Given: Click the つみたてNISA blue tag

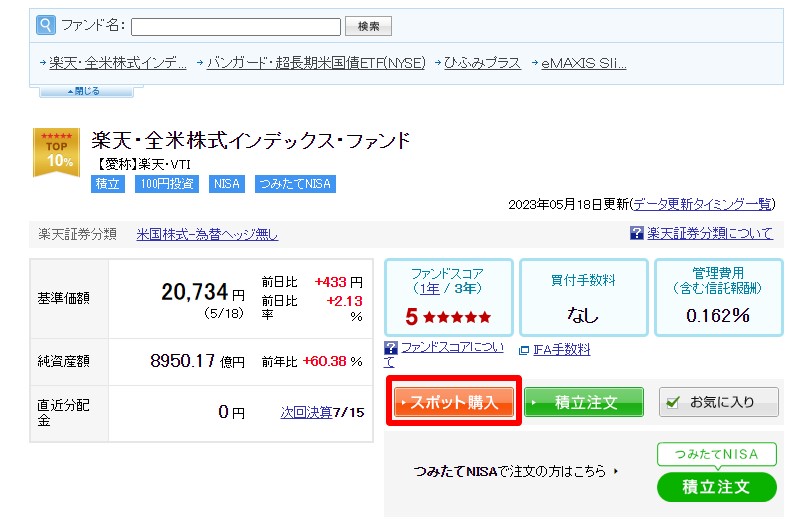Looking at the screenshot, I should coord(295,184).
